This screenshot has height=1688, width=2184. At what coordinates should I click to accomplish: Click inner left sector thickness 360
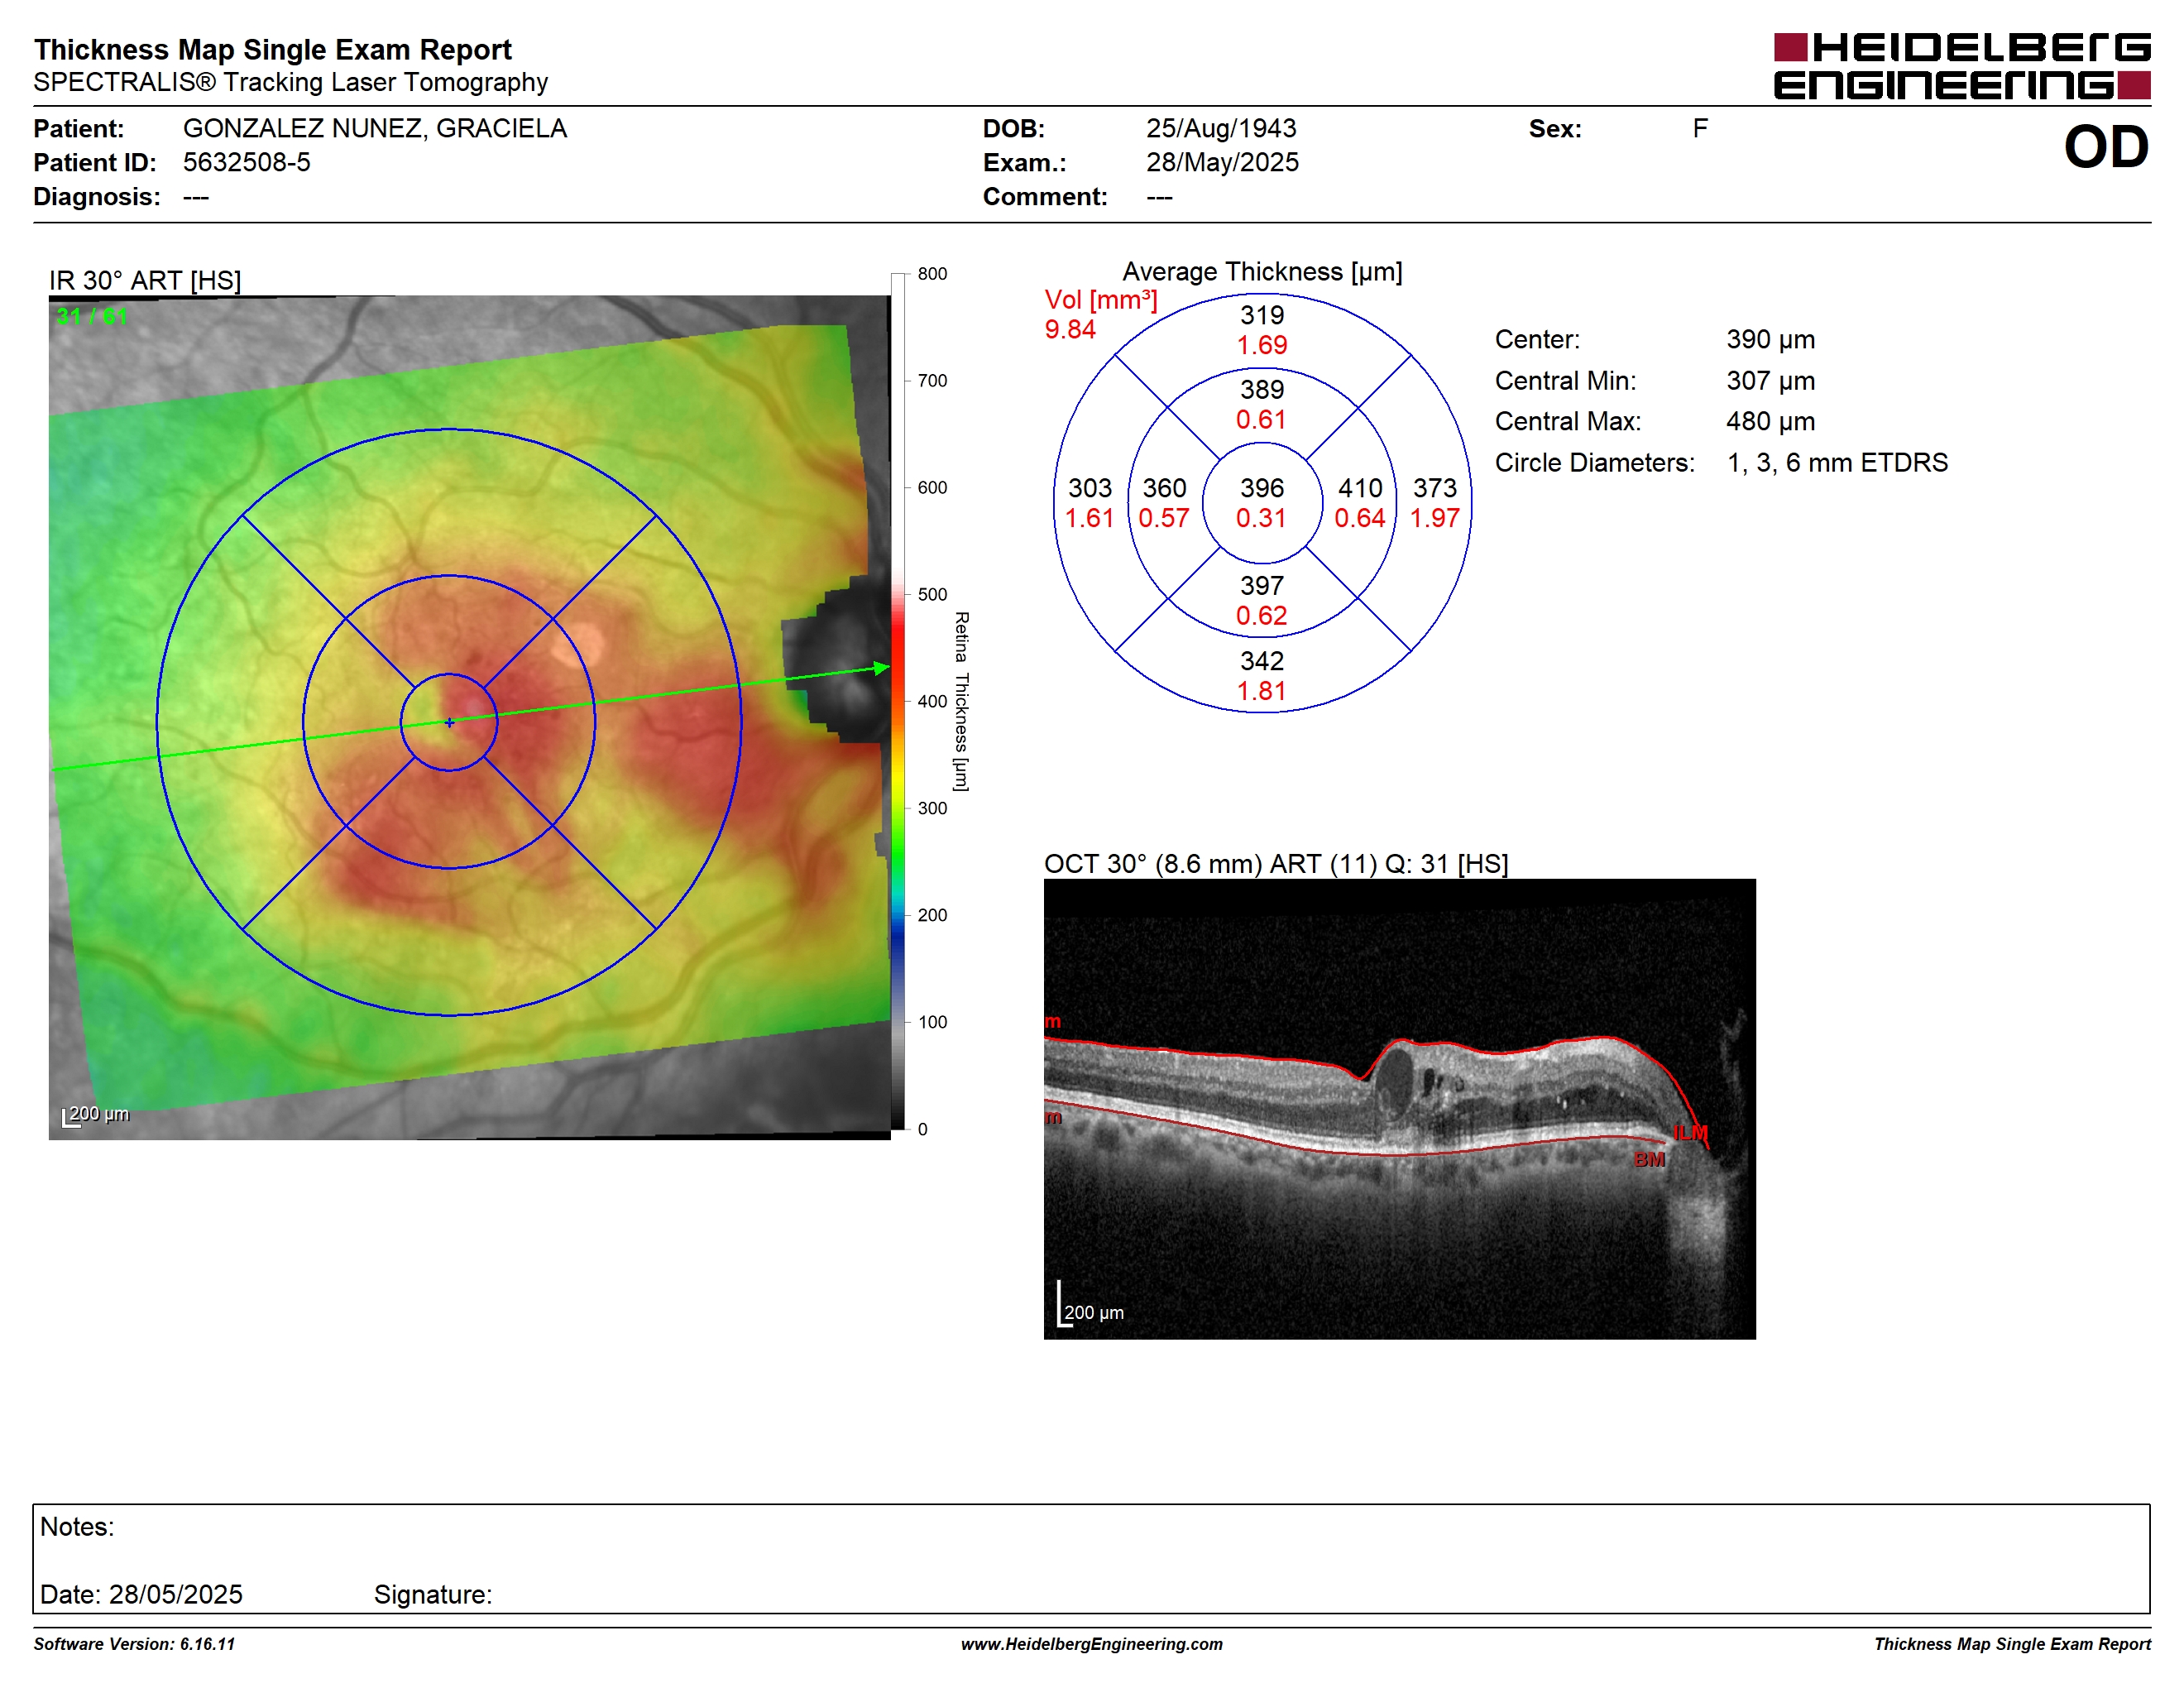[x=1164, y=488]
